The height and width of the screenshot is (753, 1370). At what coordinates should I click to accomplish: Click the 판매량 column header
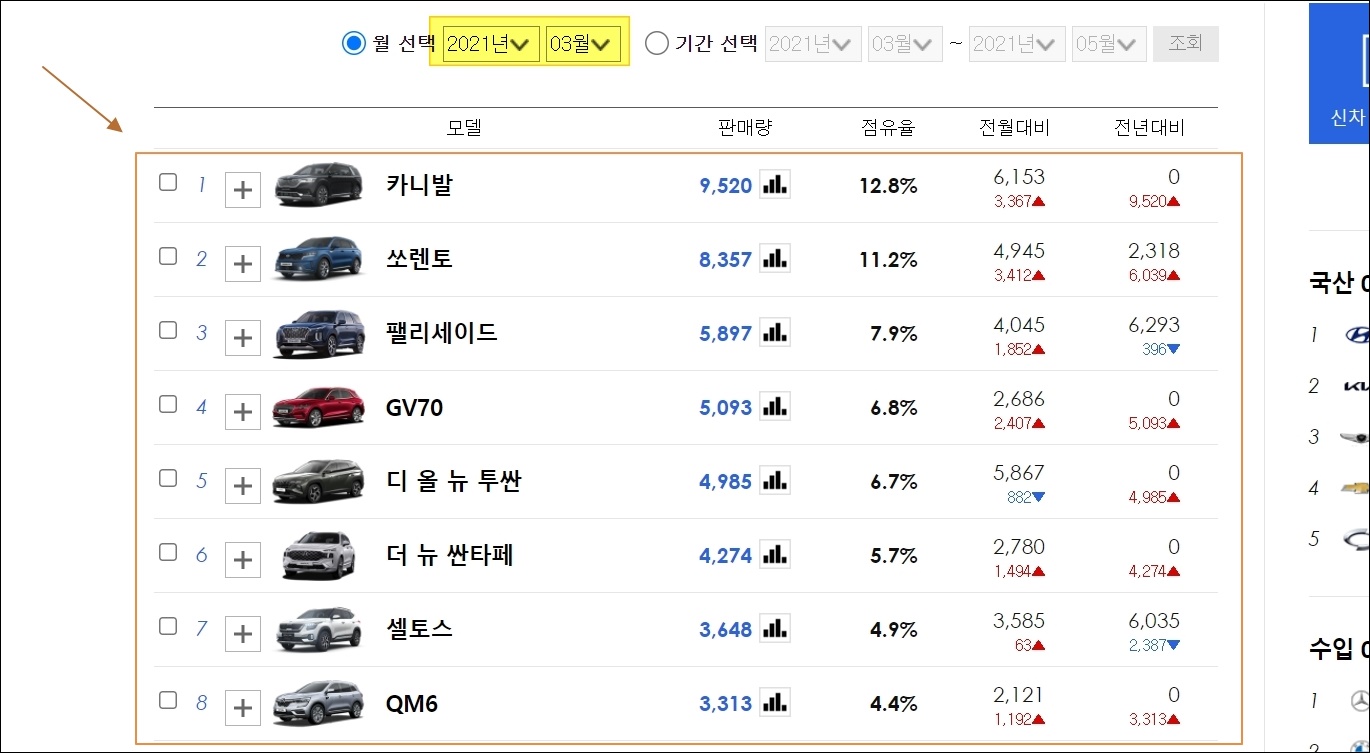745,128
